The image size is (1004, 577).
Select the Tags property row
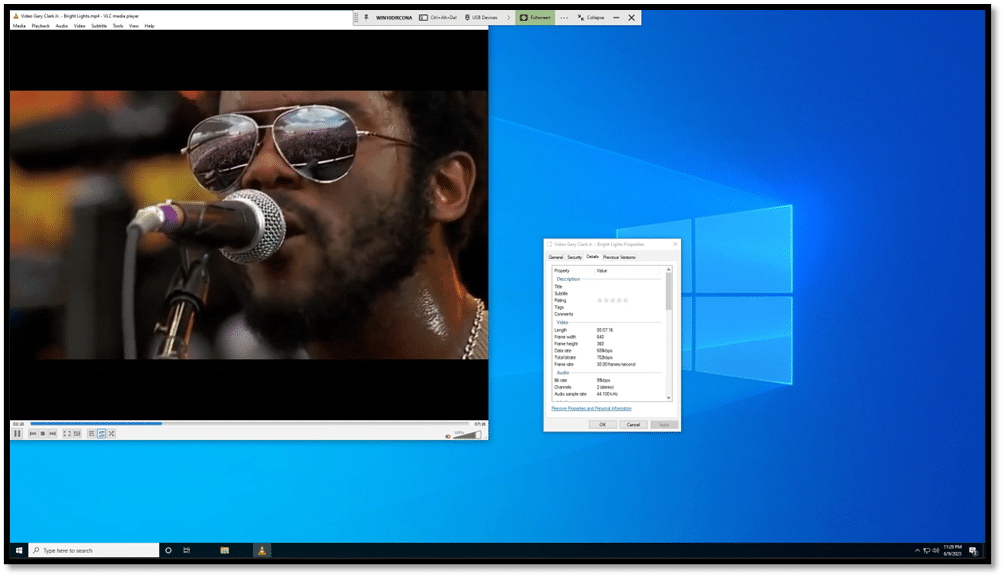pyautogui.click(x=607, y=307)
